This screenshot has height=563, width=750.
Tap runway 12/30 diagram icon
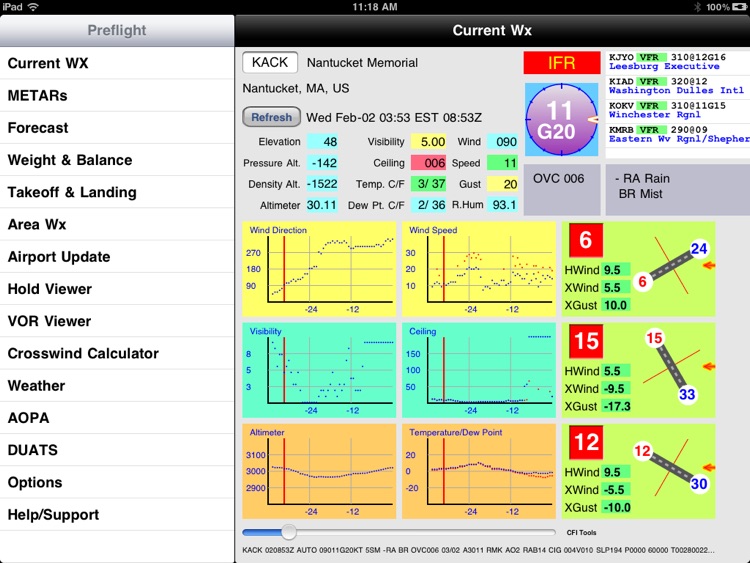(x=672, y=468)
